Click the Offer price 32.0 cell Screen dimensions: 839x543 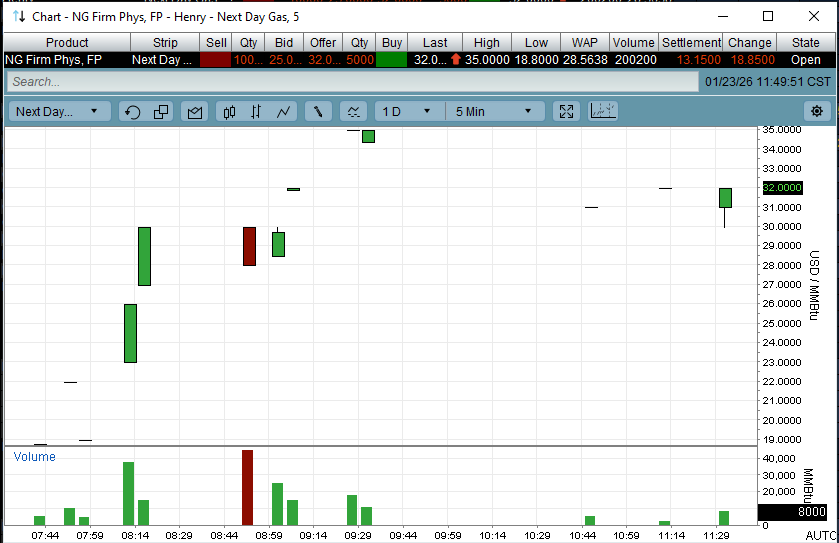tap(323, 59)
